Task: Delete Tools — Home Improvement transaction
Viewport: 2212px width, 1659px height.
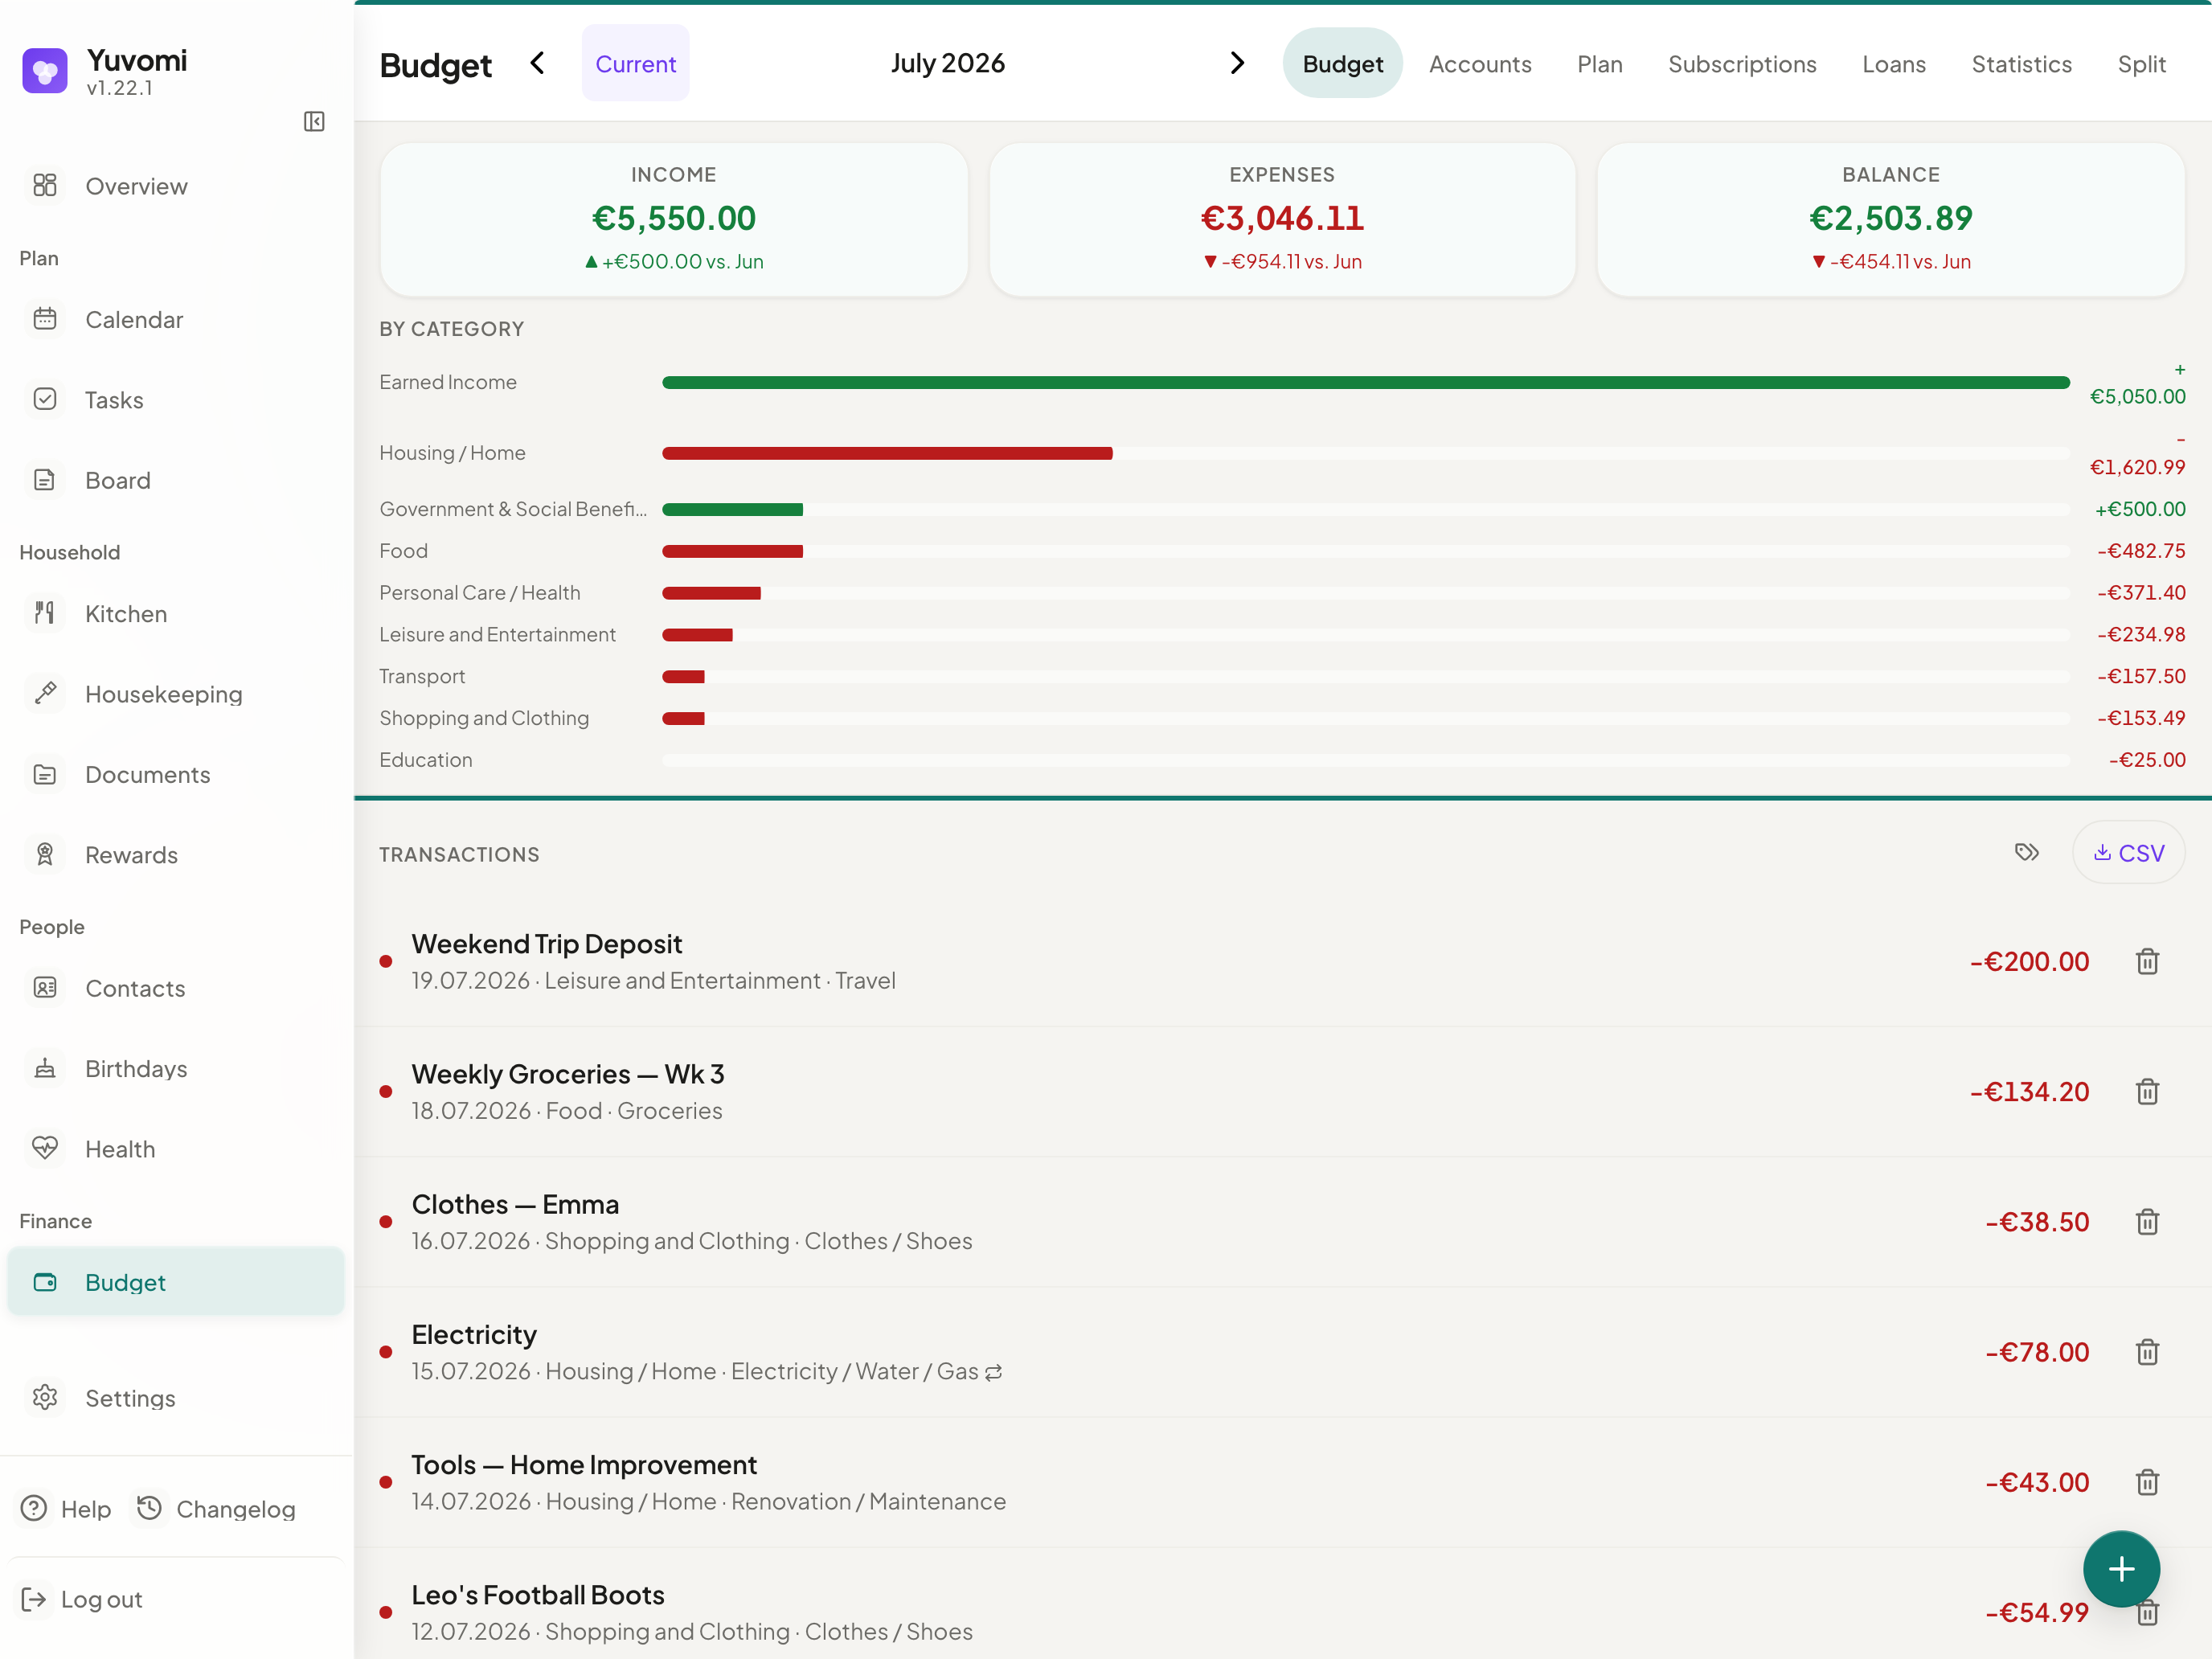Action: 2147,1482
